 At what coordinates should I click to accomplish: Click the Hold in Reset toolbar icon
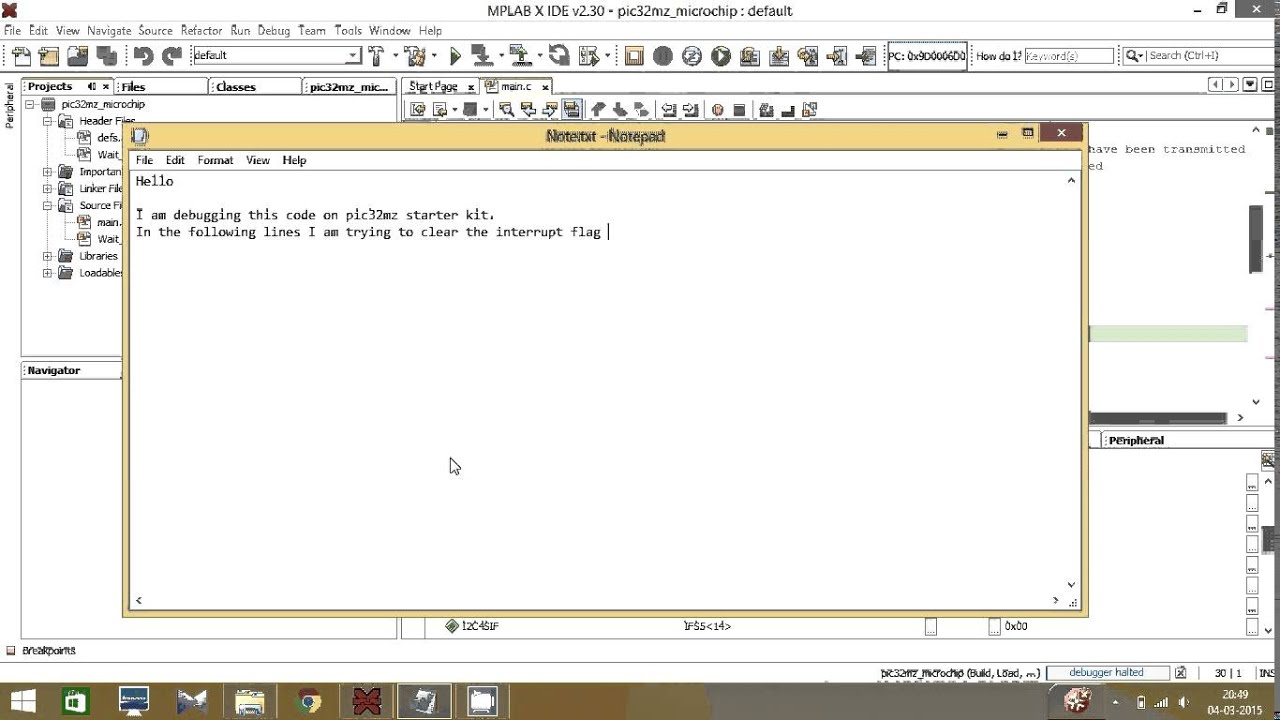(559, 56)
